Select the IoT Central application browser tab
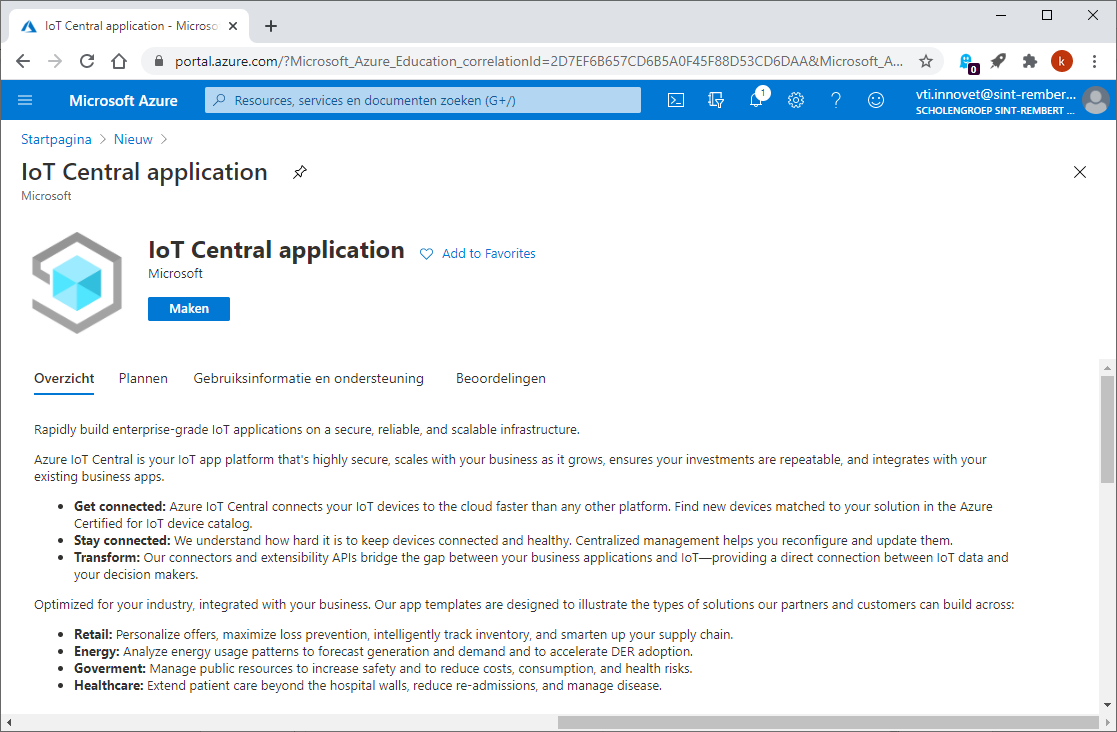The image size is (1117, 732). [x=128, y=26]
